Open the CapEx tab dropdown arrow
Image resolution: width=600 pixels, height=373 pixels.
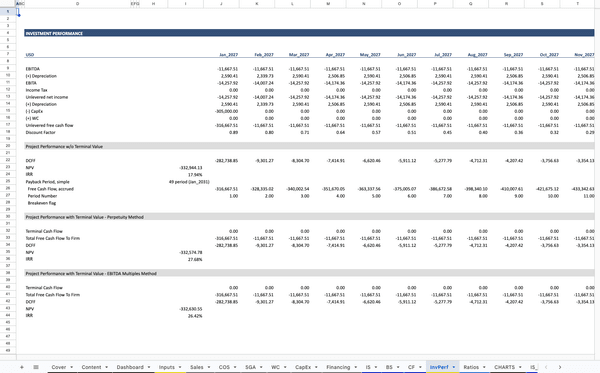click(316, 367)
